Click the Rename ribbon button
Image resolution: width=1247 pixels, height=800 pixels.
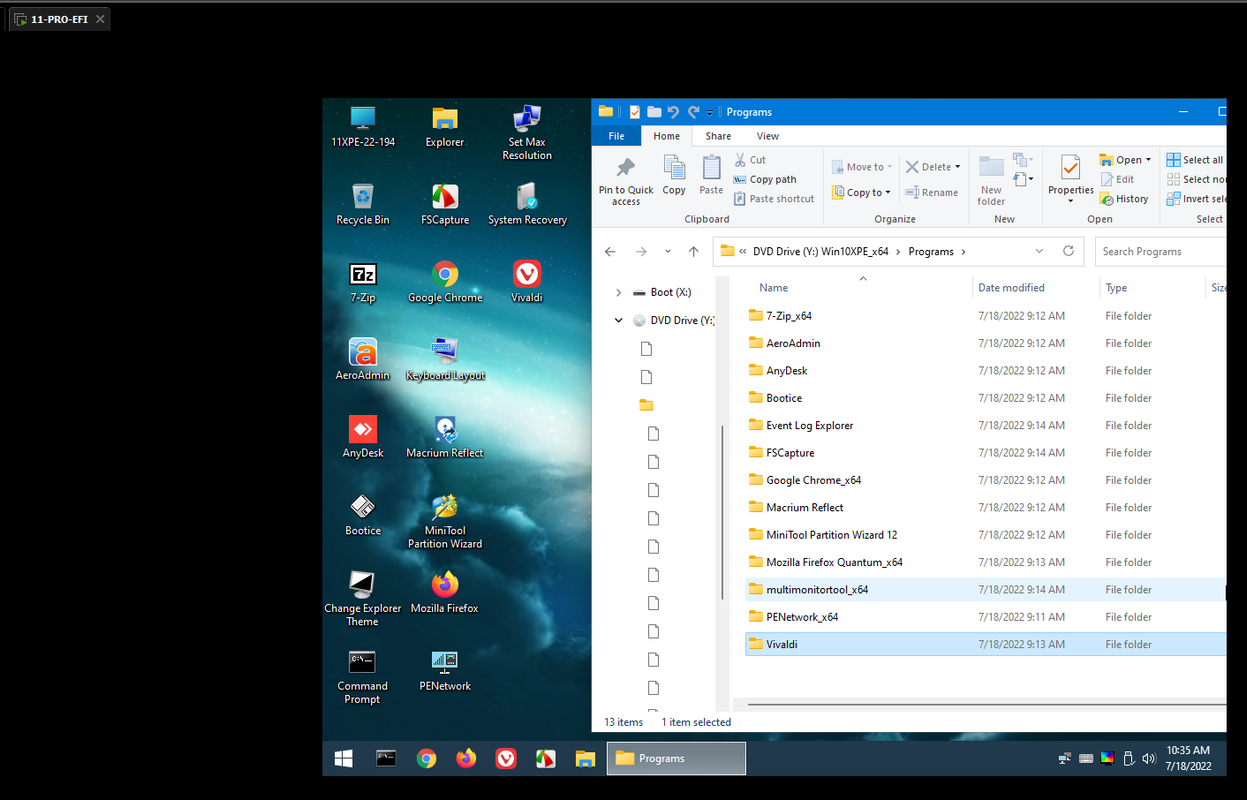[931, 193]
